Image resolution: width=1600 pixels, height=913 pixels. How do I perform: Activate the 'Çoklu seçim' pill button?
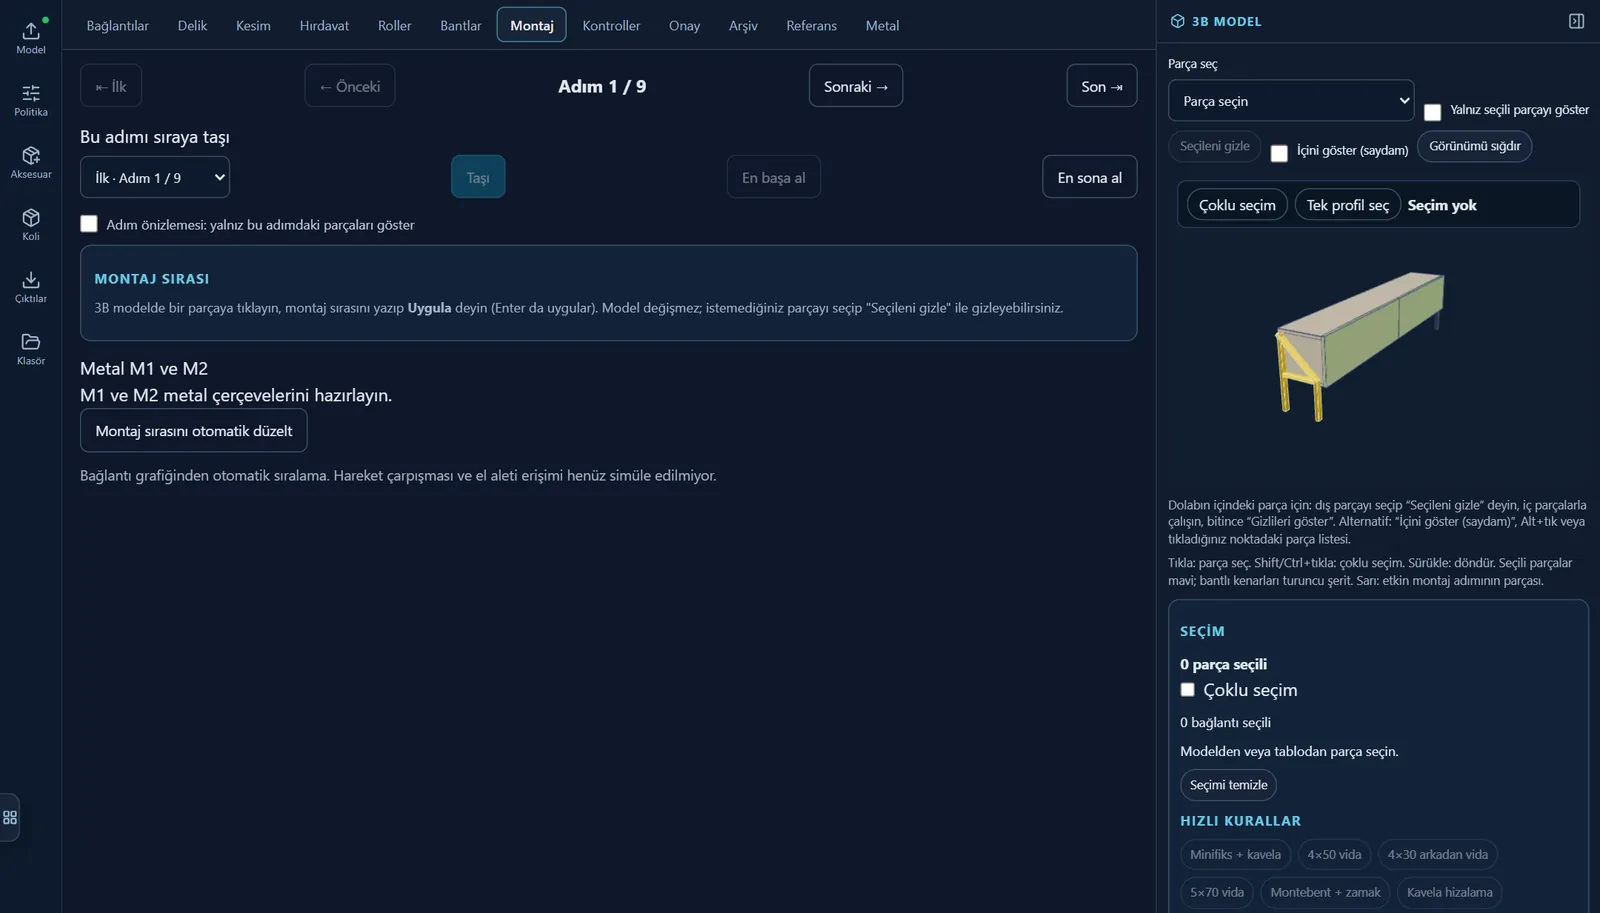[1237, 205]
